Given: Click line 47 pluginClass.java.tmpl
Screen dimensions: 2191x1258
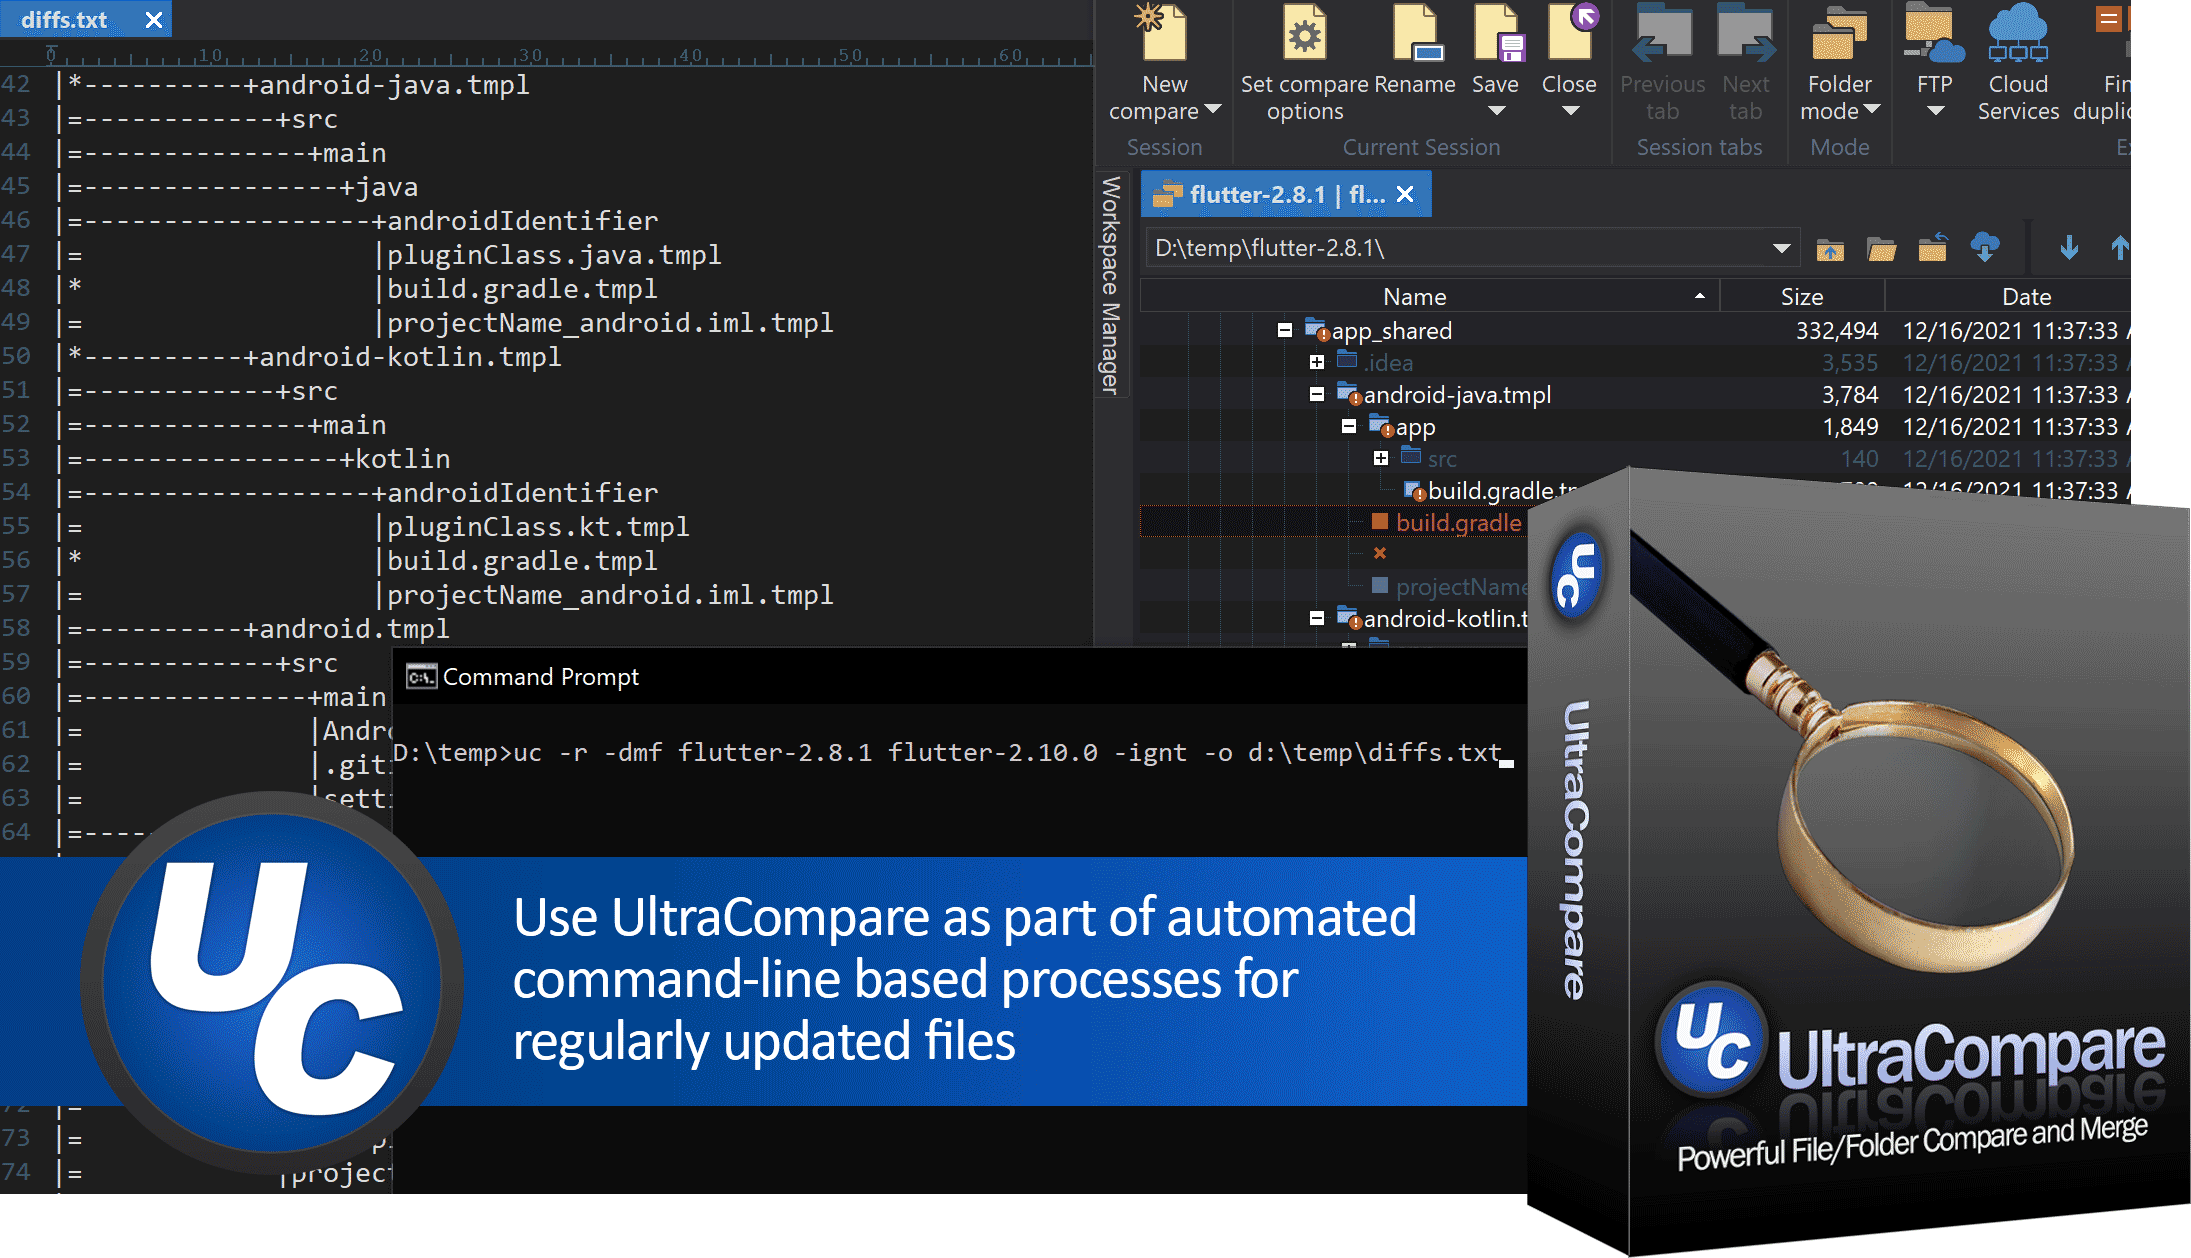Looking at the screenshot, I should point(554,254).
